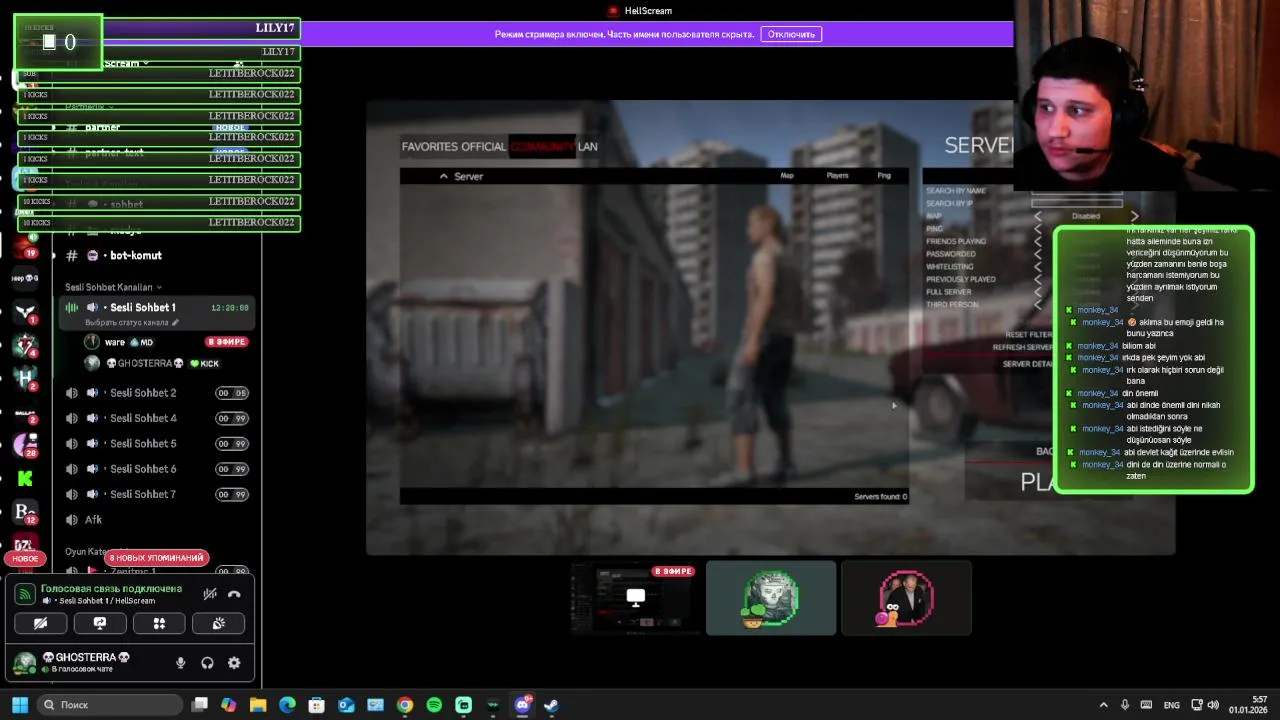Join Sesli Sohbet 7 voice channel

[x=157, y=495]
